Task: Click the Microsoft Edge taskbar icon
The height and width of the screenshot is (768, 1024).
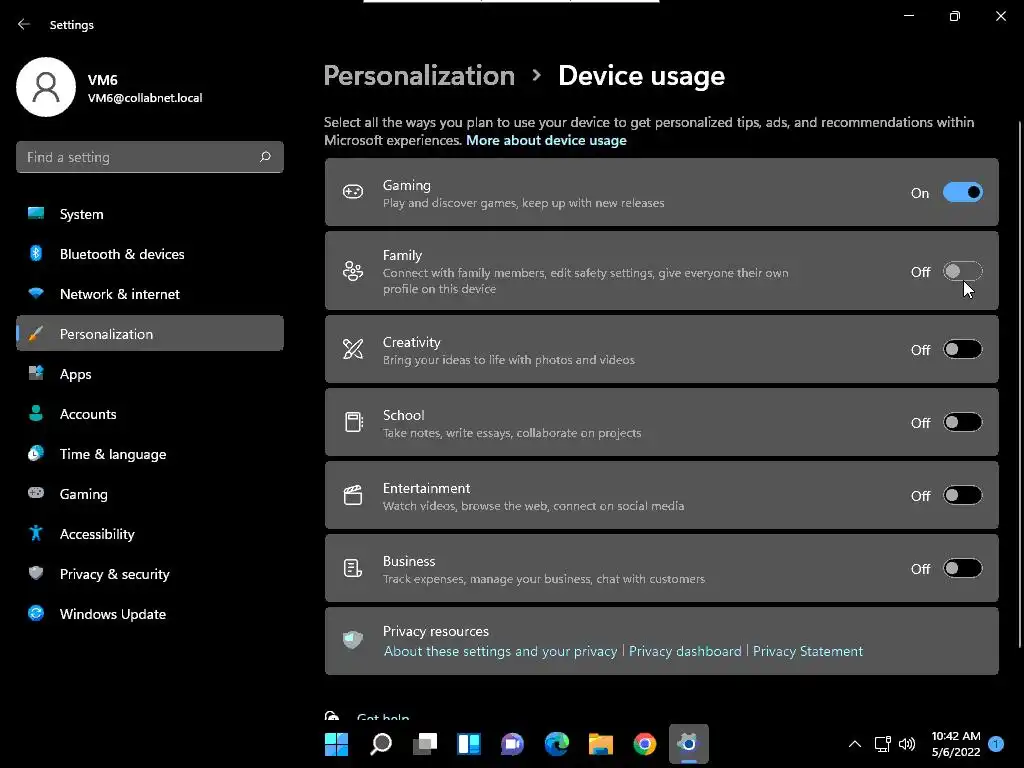Action: pos(556,744)
